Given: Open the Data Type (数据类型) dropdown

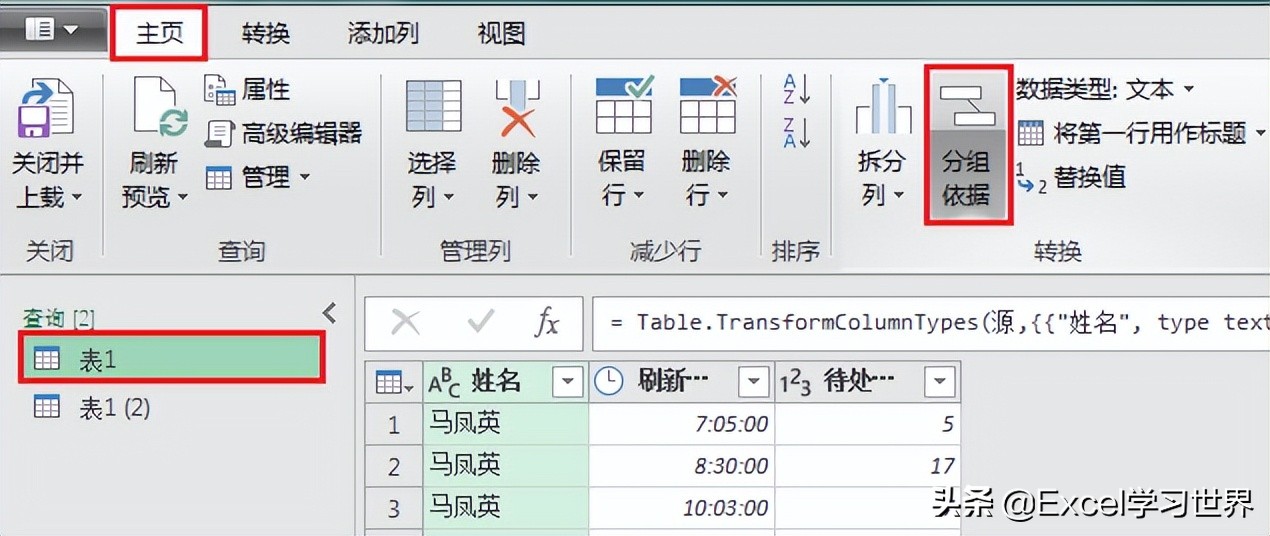Looking at the screenshot, I should click(1105, 89).
